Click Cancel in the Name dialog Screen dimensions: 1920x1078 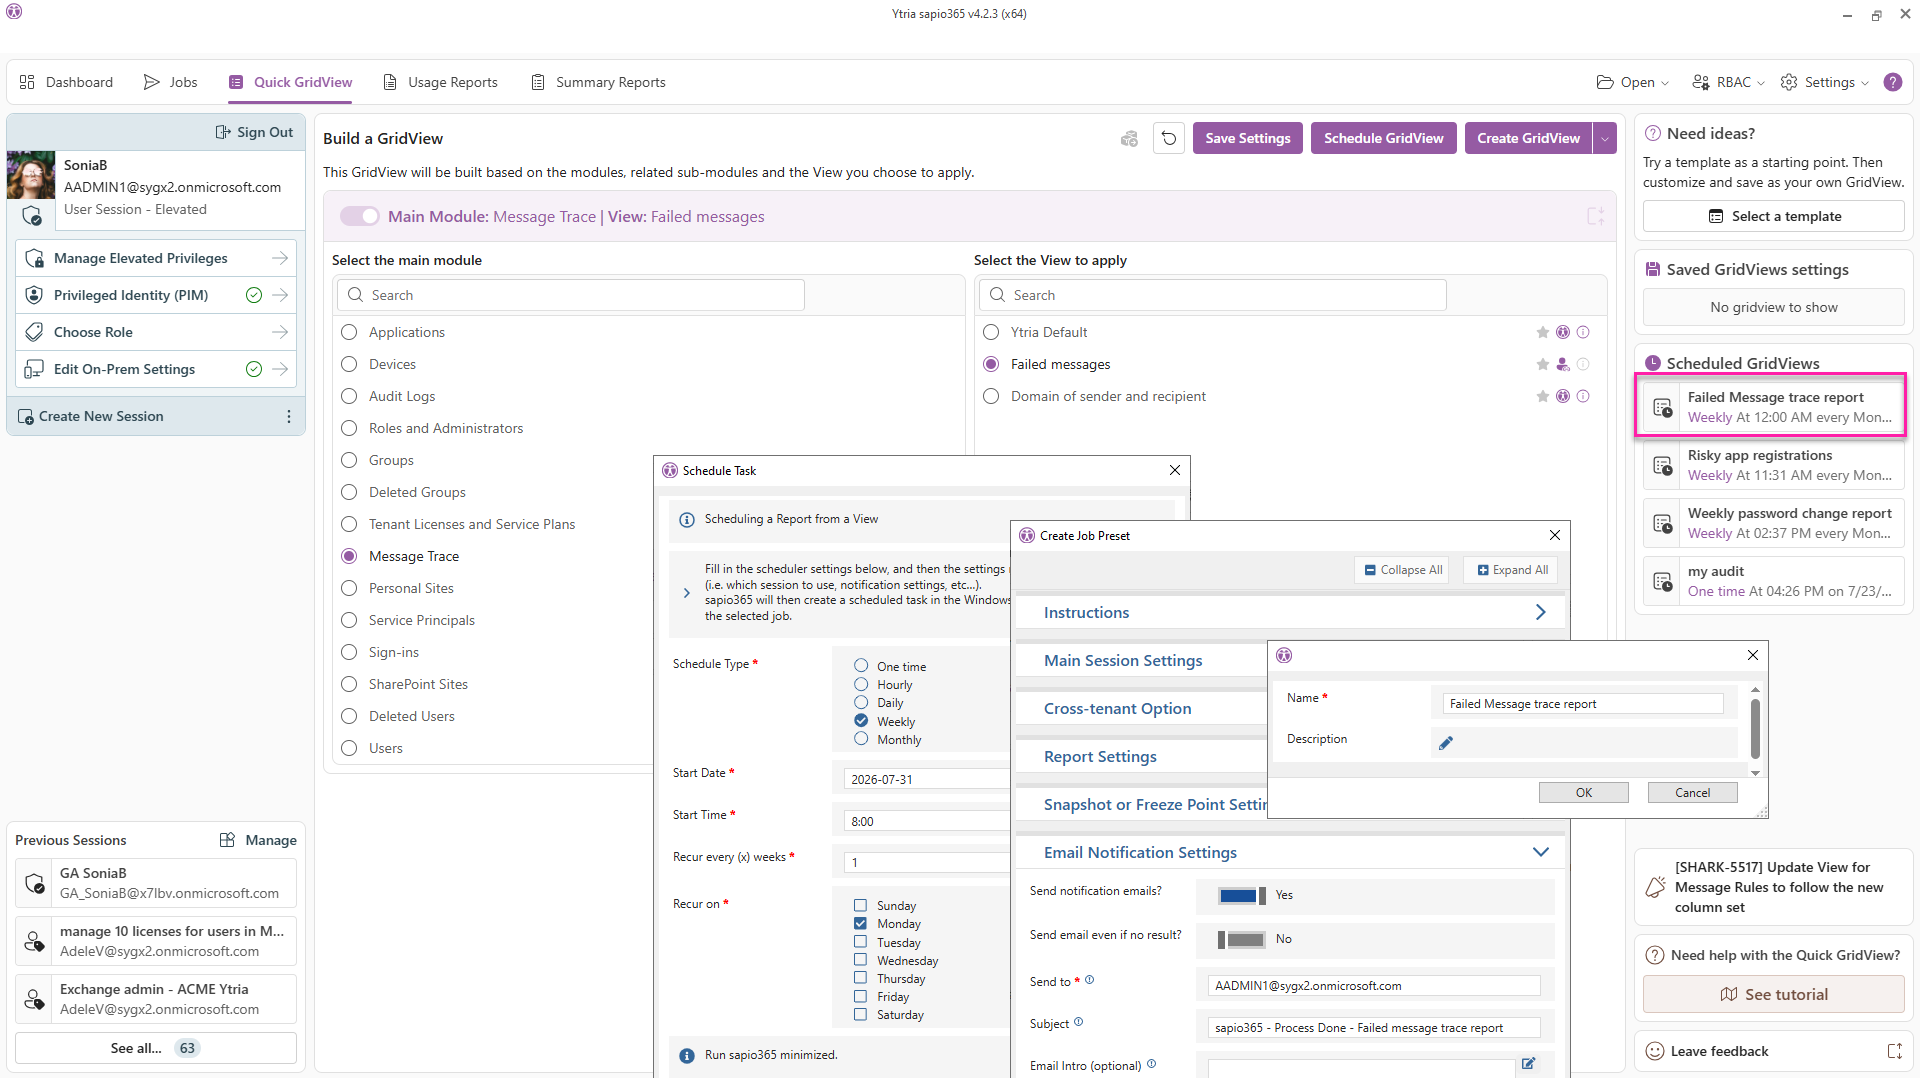coord(1693,792)
